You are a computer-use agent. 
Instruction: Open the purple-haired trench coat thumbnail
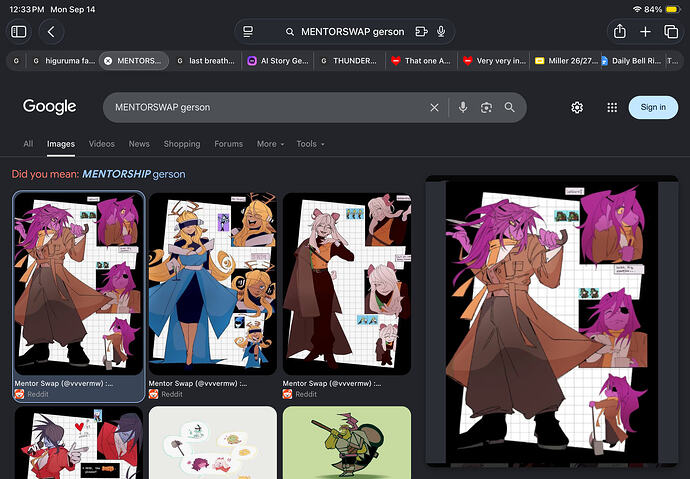click(79, 284)
